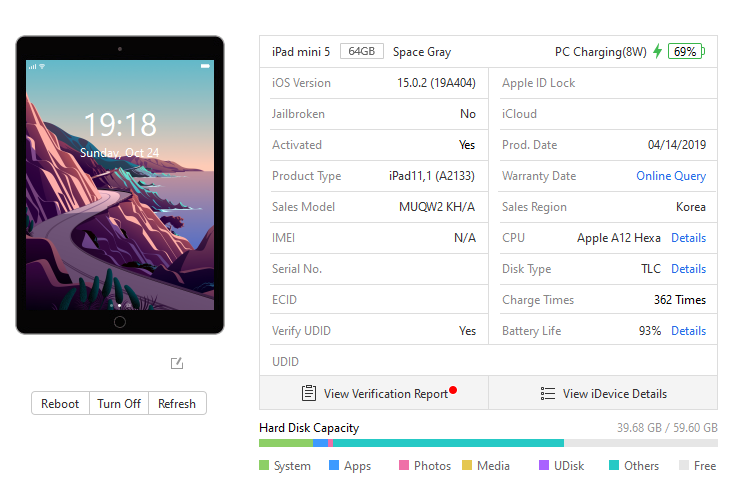The image size is (741, 493).
Task: Click the iPad mini 5 device name
Action: pyautogui.click(x=301, y=52)
